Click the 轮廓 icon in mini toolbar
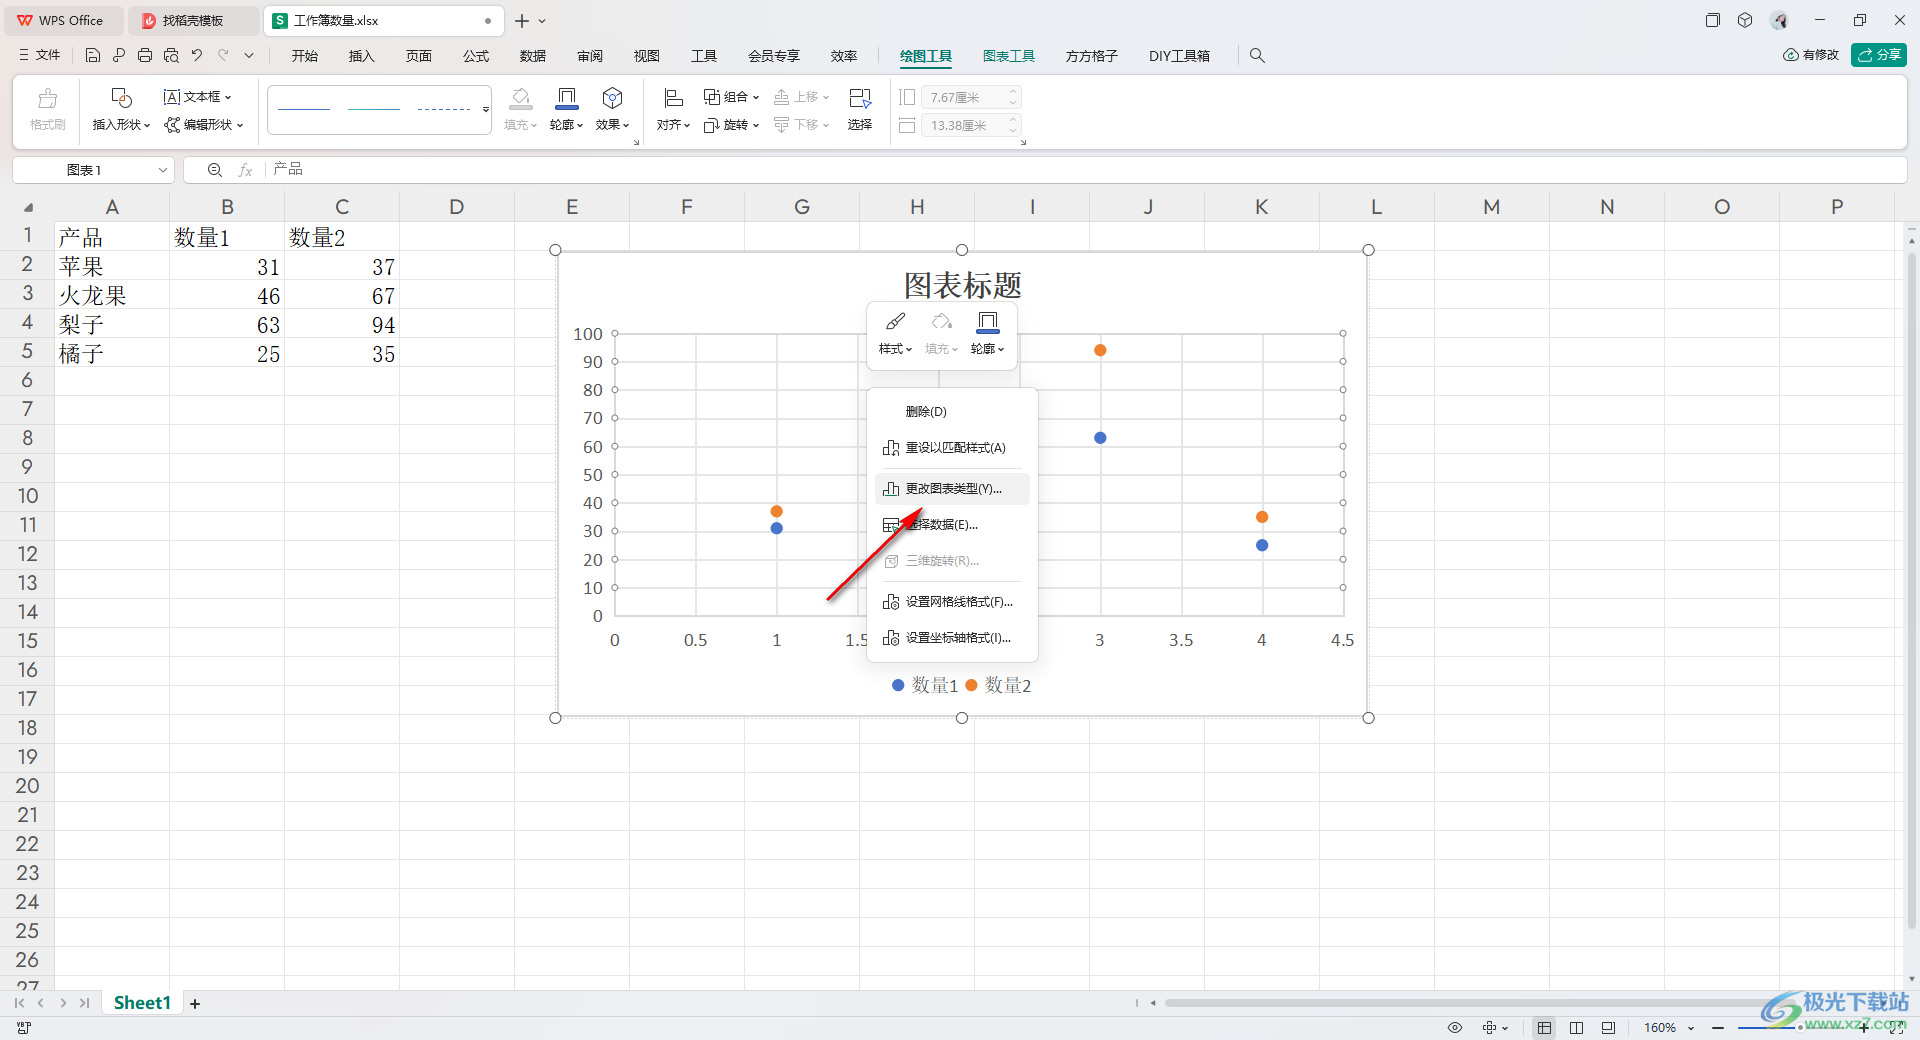 click(x=987, y=322)
